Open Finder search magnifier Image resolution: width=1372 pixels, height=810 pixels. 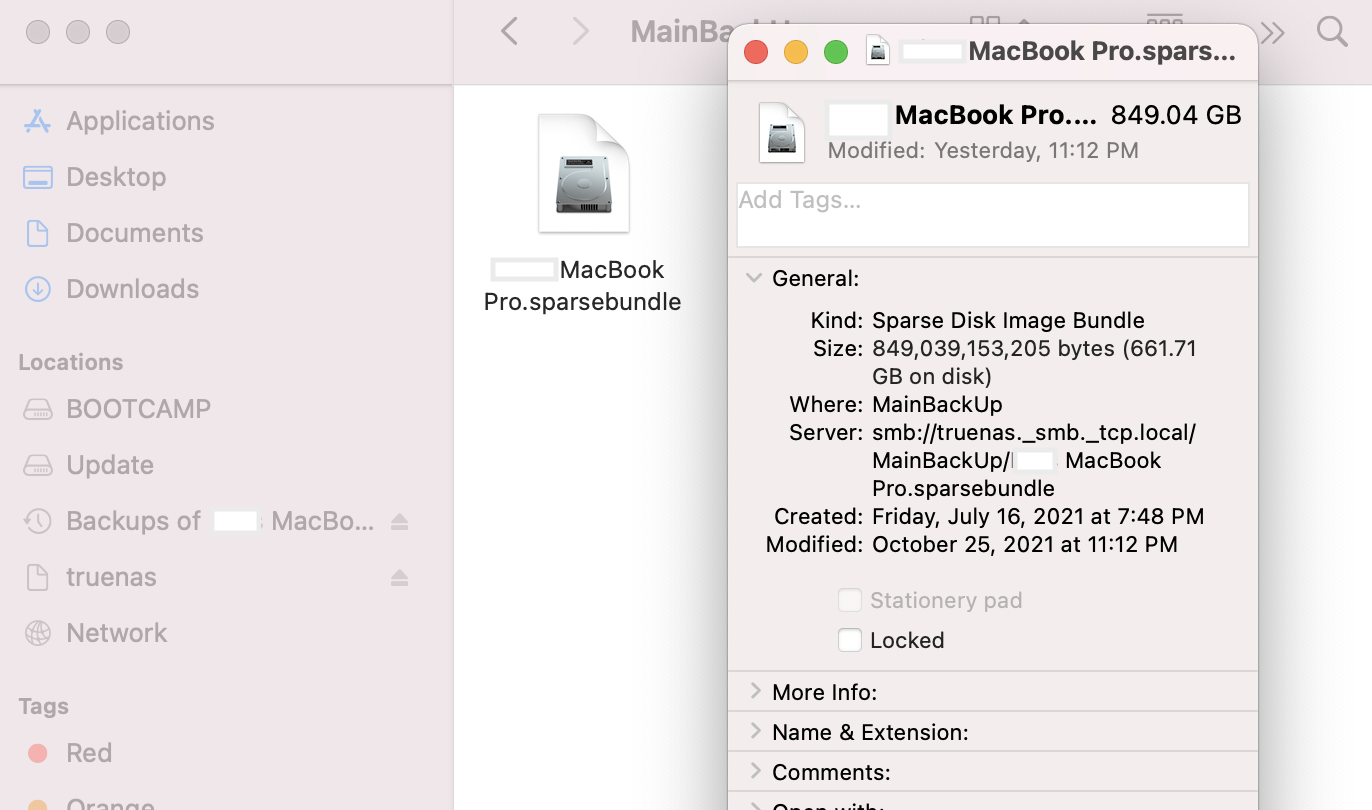1332,32
